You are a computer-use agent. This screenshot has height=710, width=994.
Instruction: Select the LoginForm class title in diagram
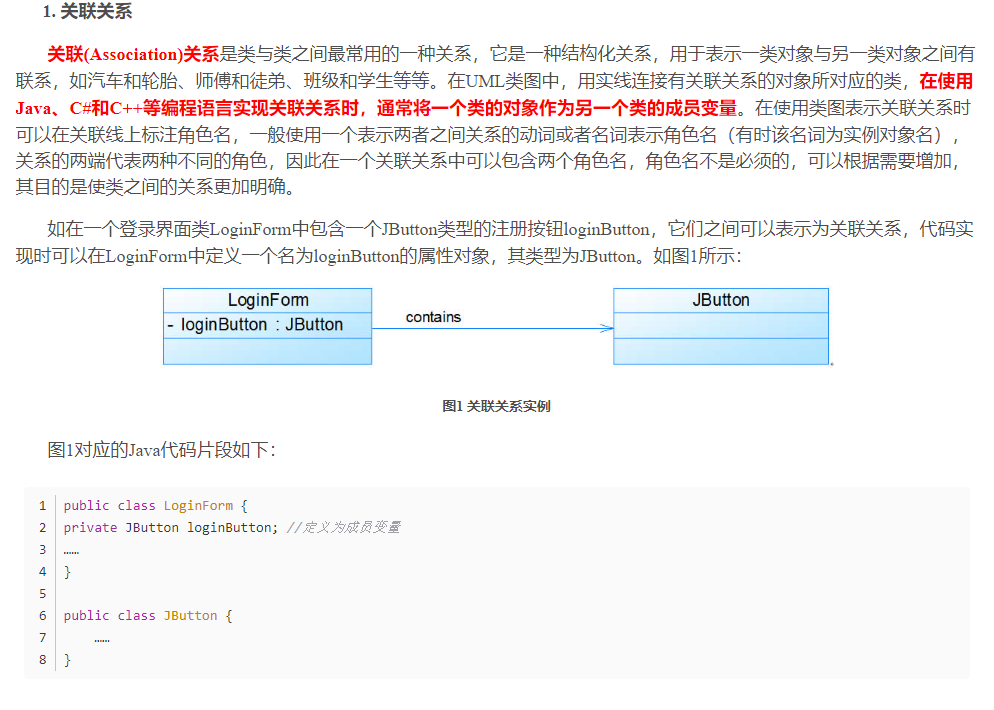point(268,300)
